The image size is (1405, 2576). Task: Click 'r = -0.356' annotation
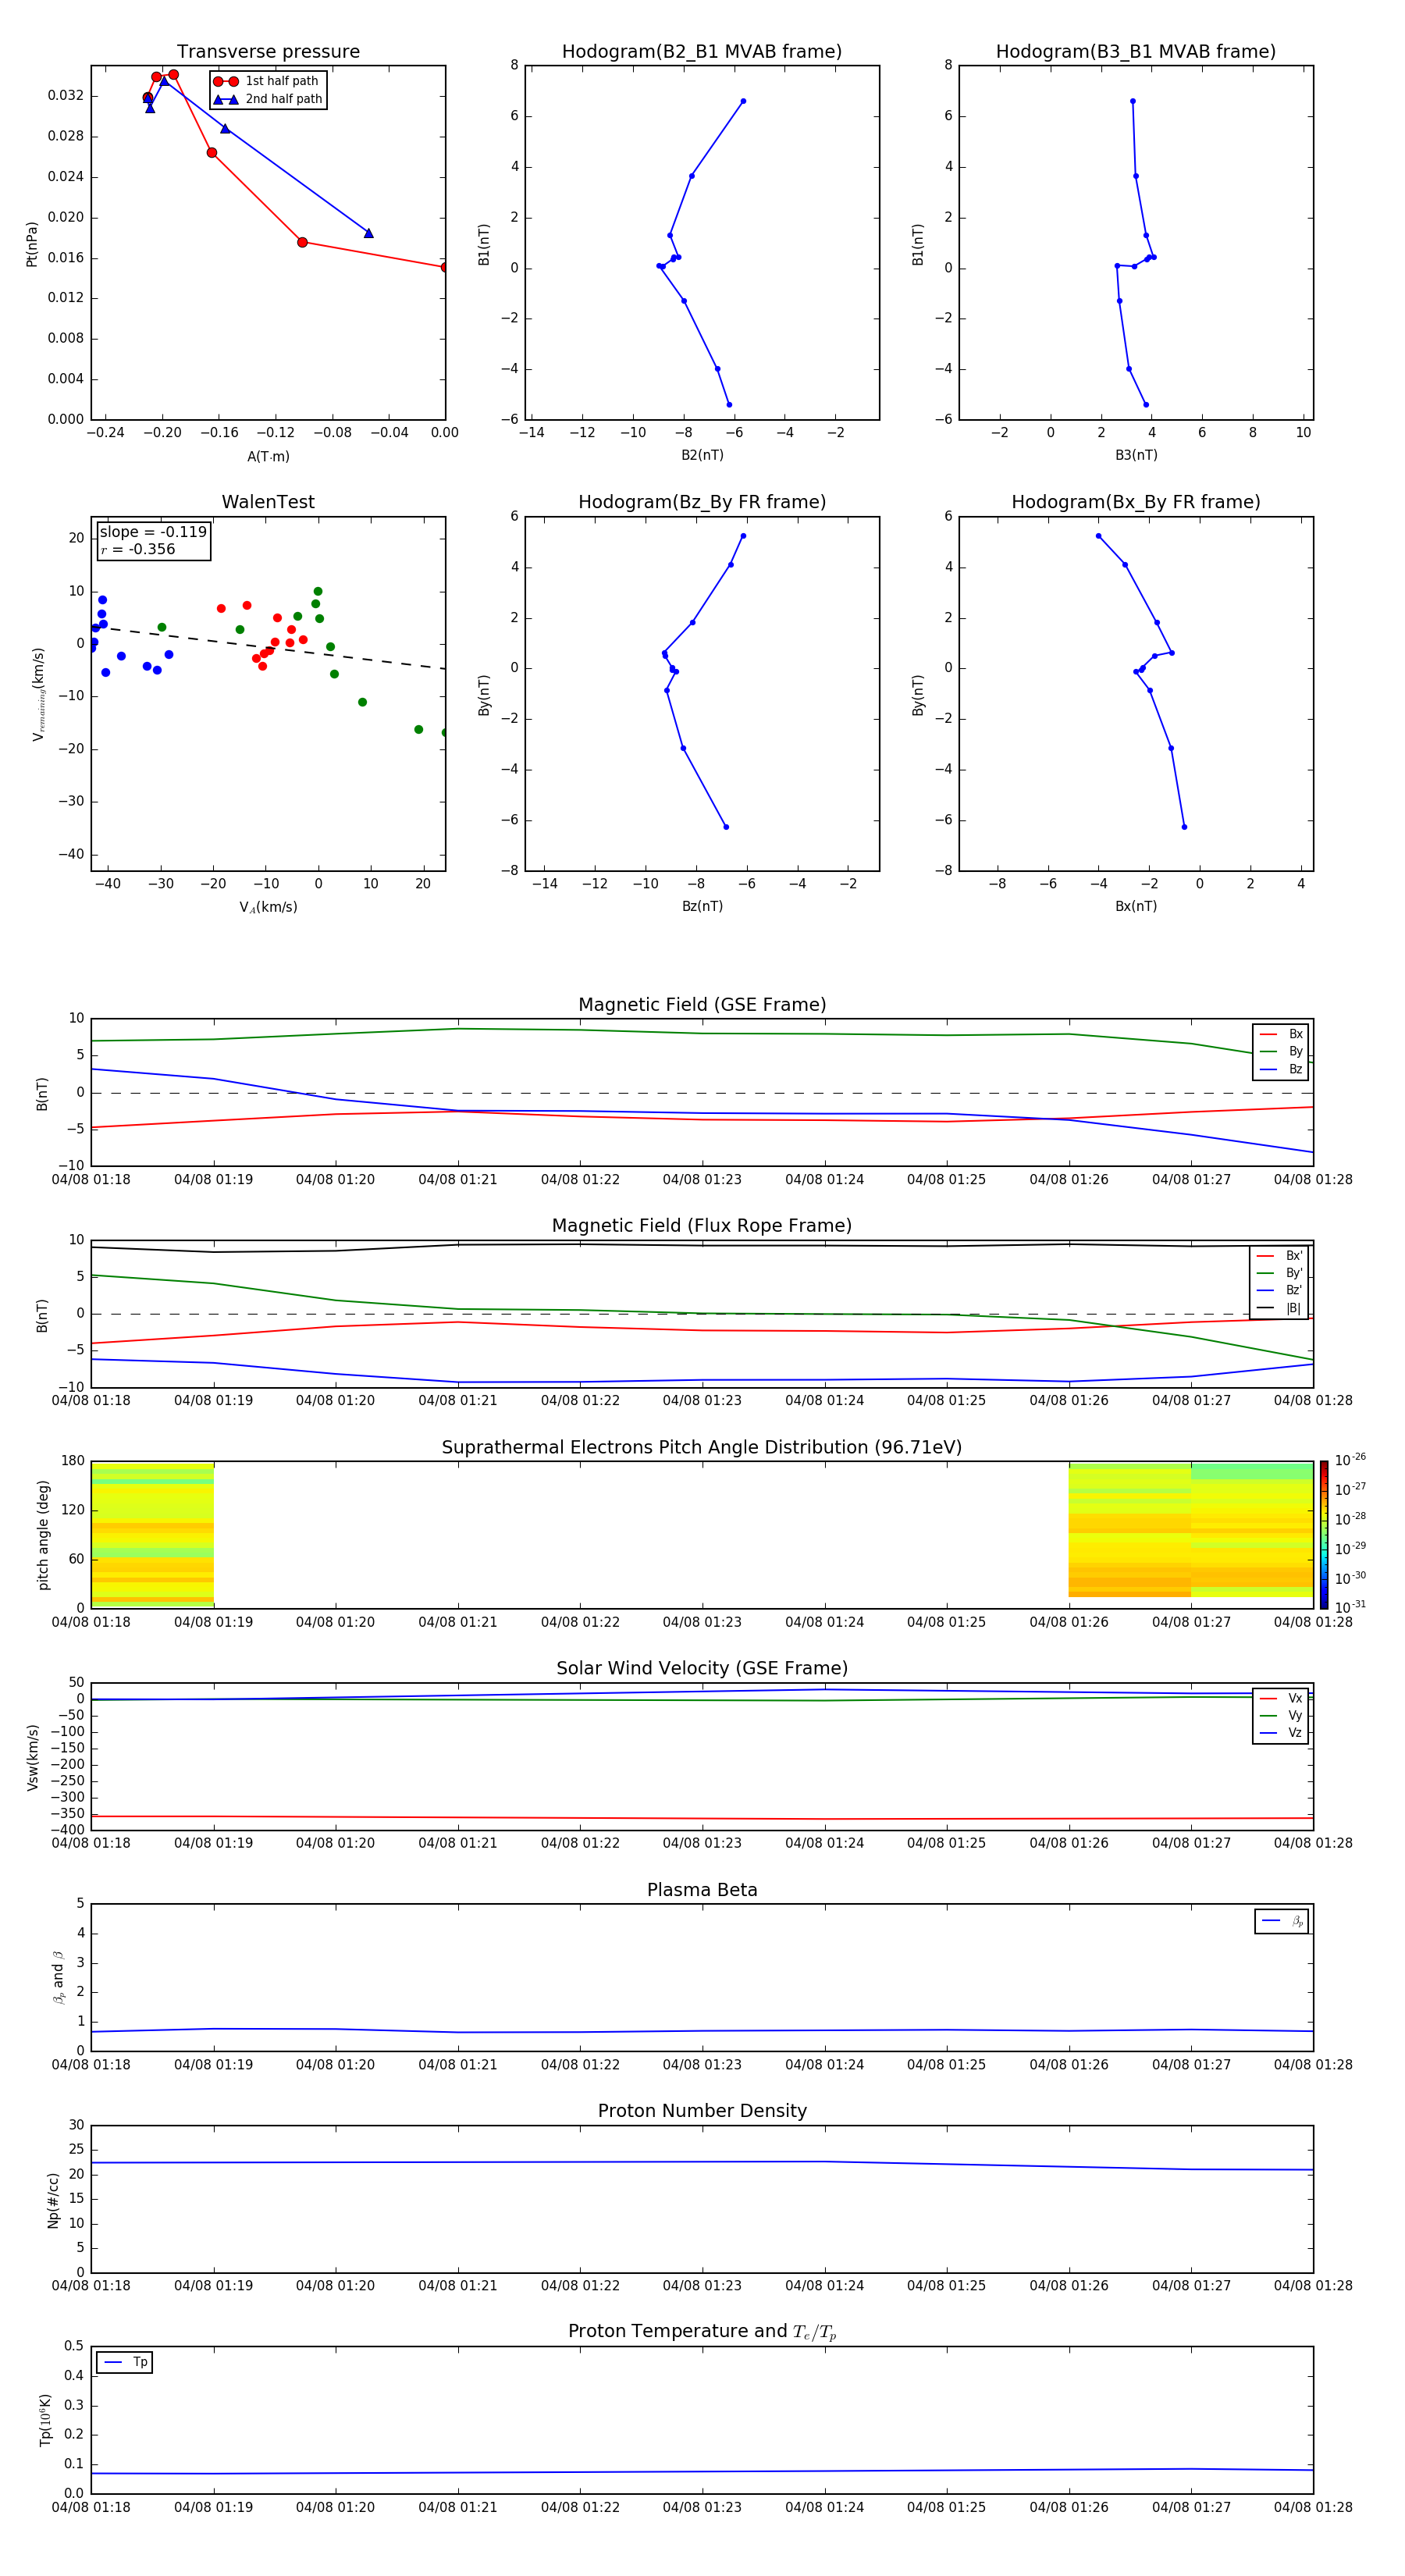(x=138, y=549)
